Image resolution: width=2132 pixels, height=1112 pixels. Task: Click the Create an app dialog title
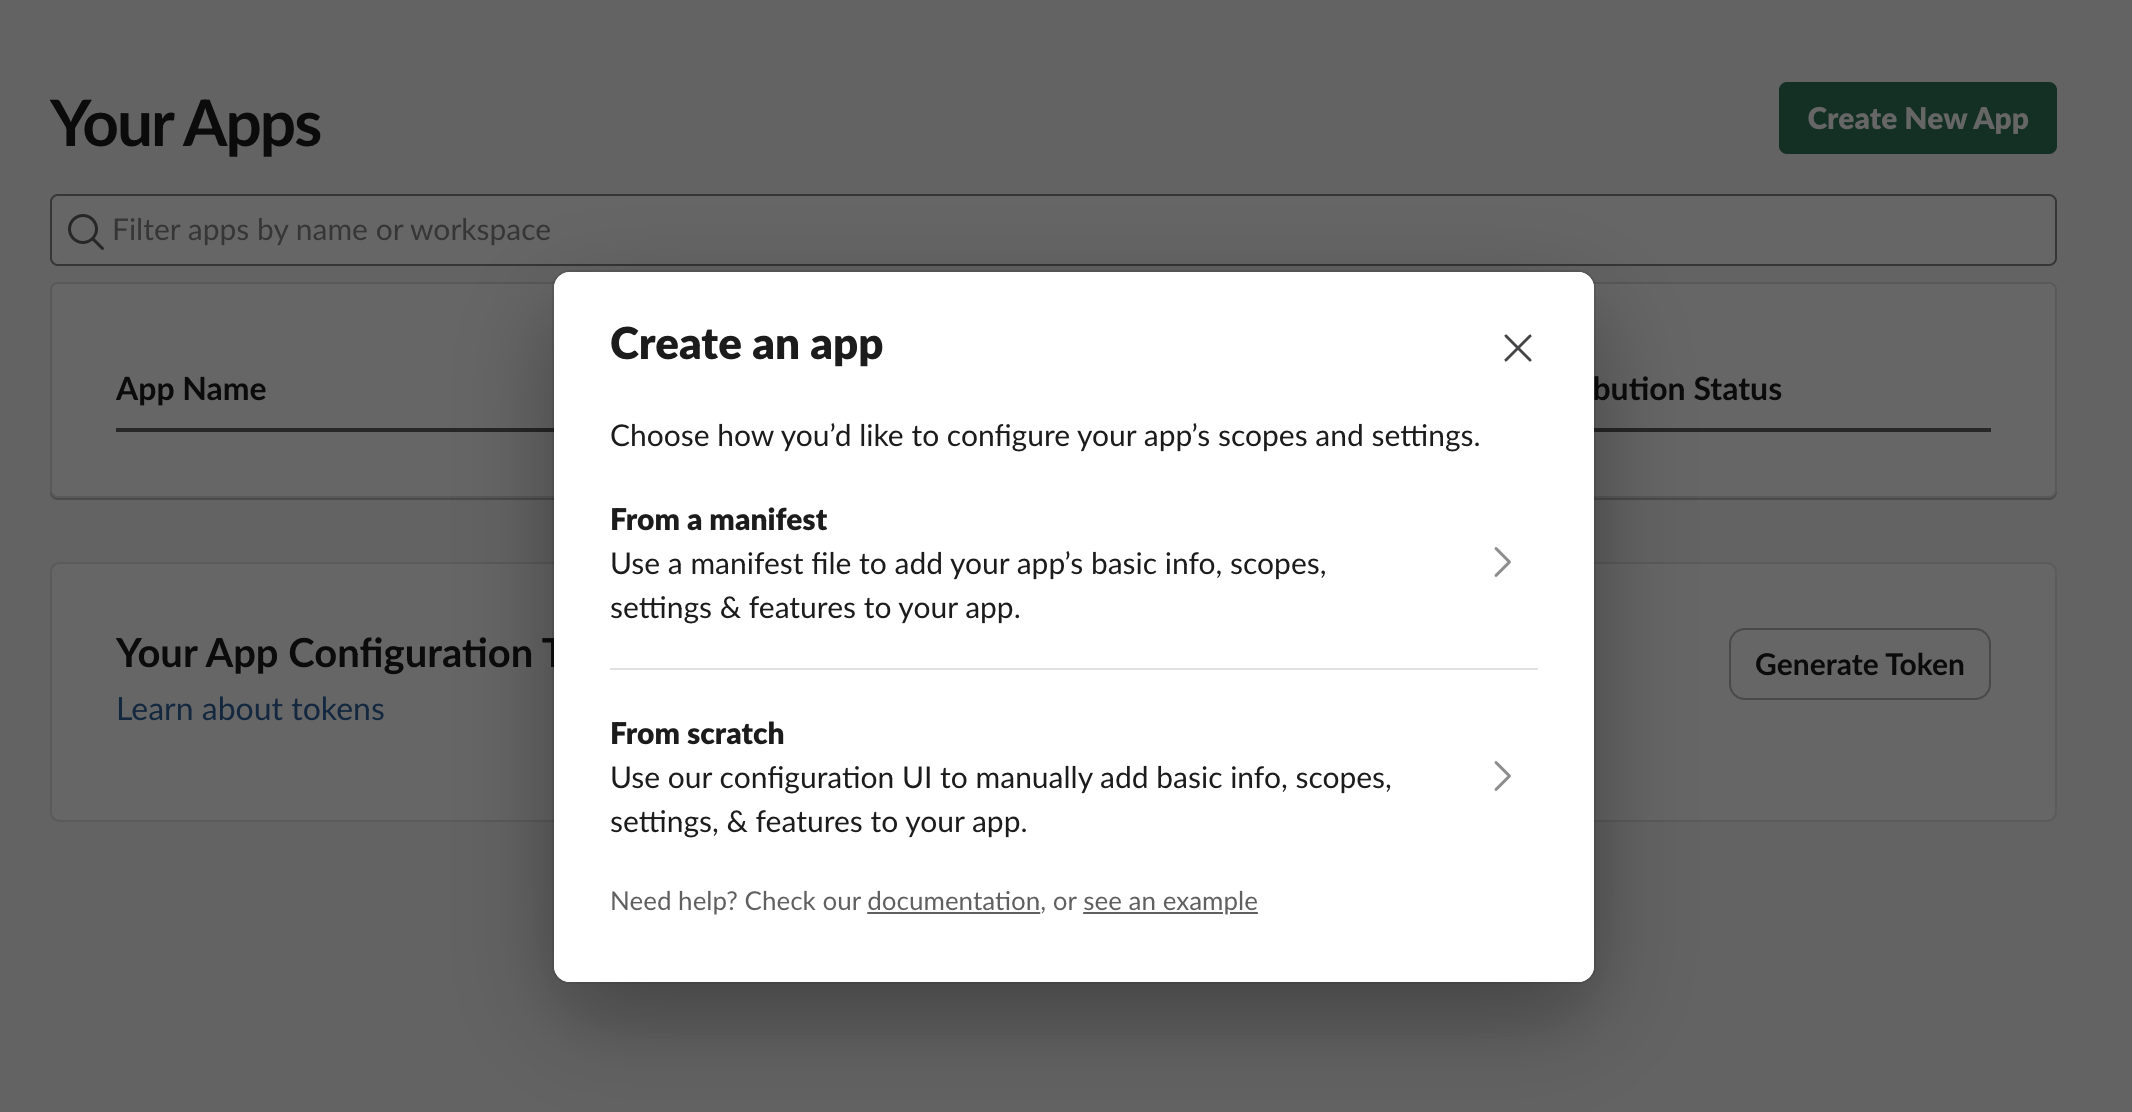[x=746, y=344]
